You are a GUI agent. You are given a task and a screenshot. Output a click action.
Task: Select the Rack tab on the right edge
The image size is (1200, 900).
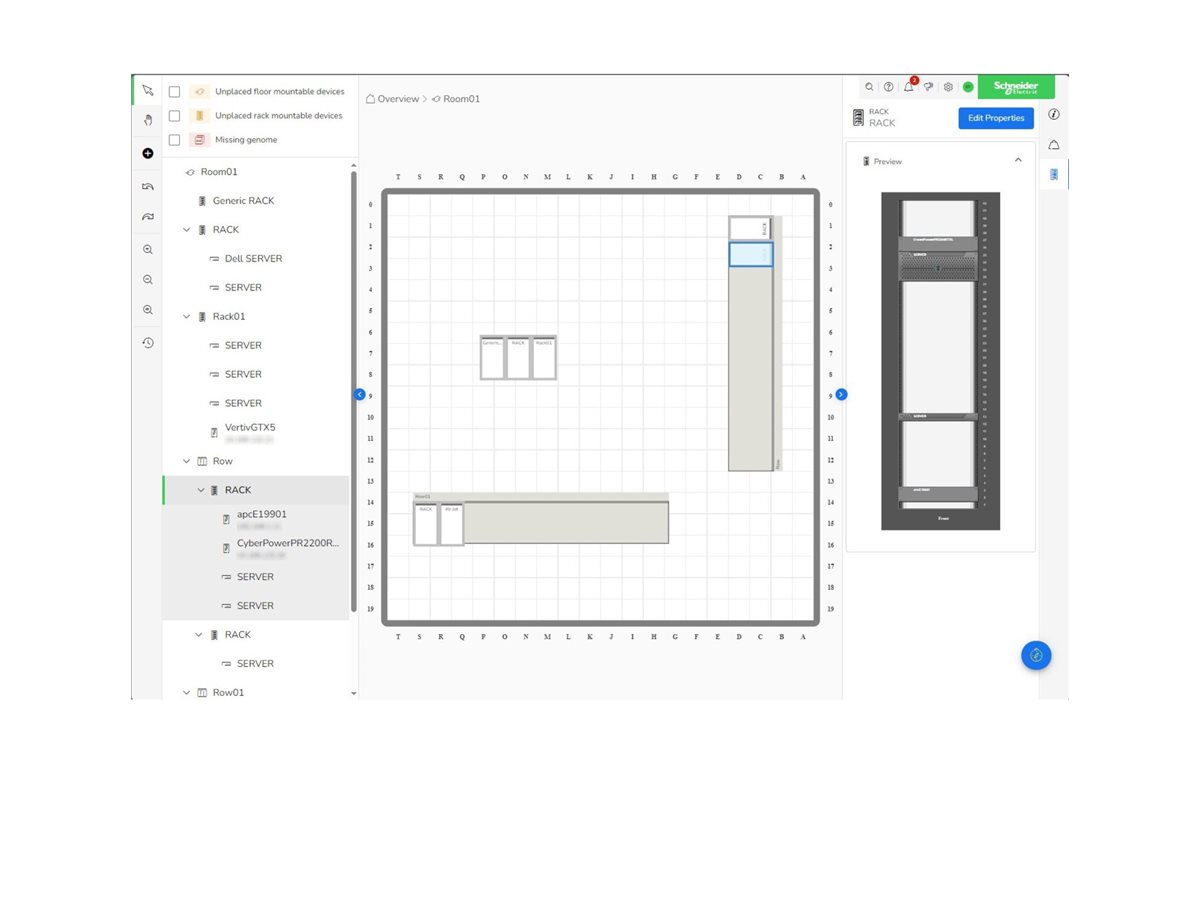pos(1053,173)
